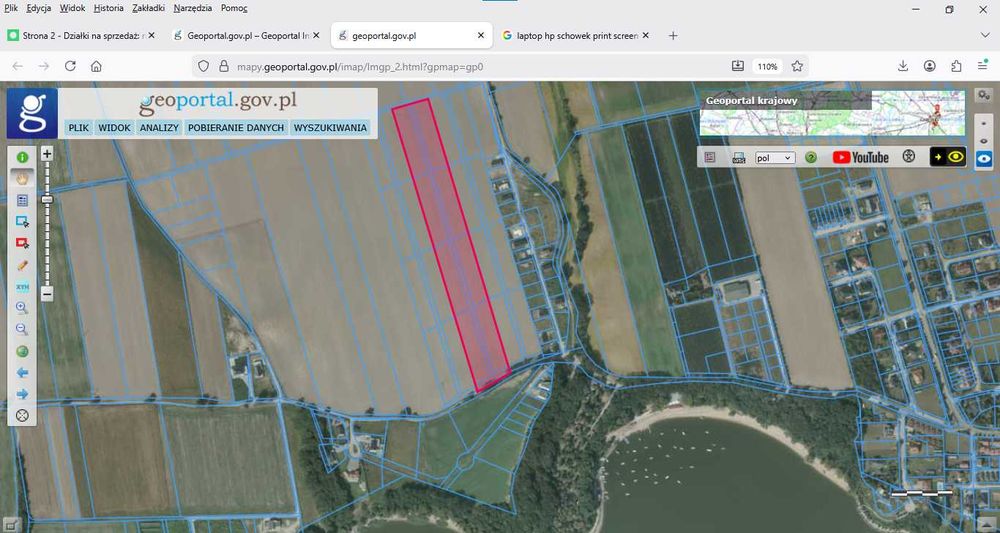Screen dimensions: 1000x533
Task: Select the hand pan tool
Action: 22,179
